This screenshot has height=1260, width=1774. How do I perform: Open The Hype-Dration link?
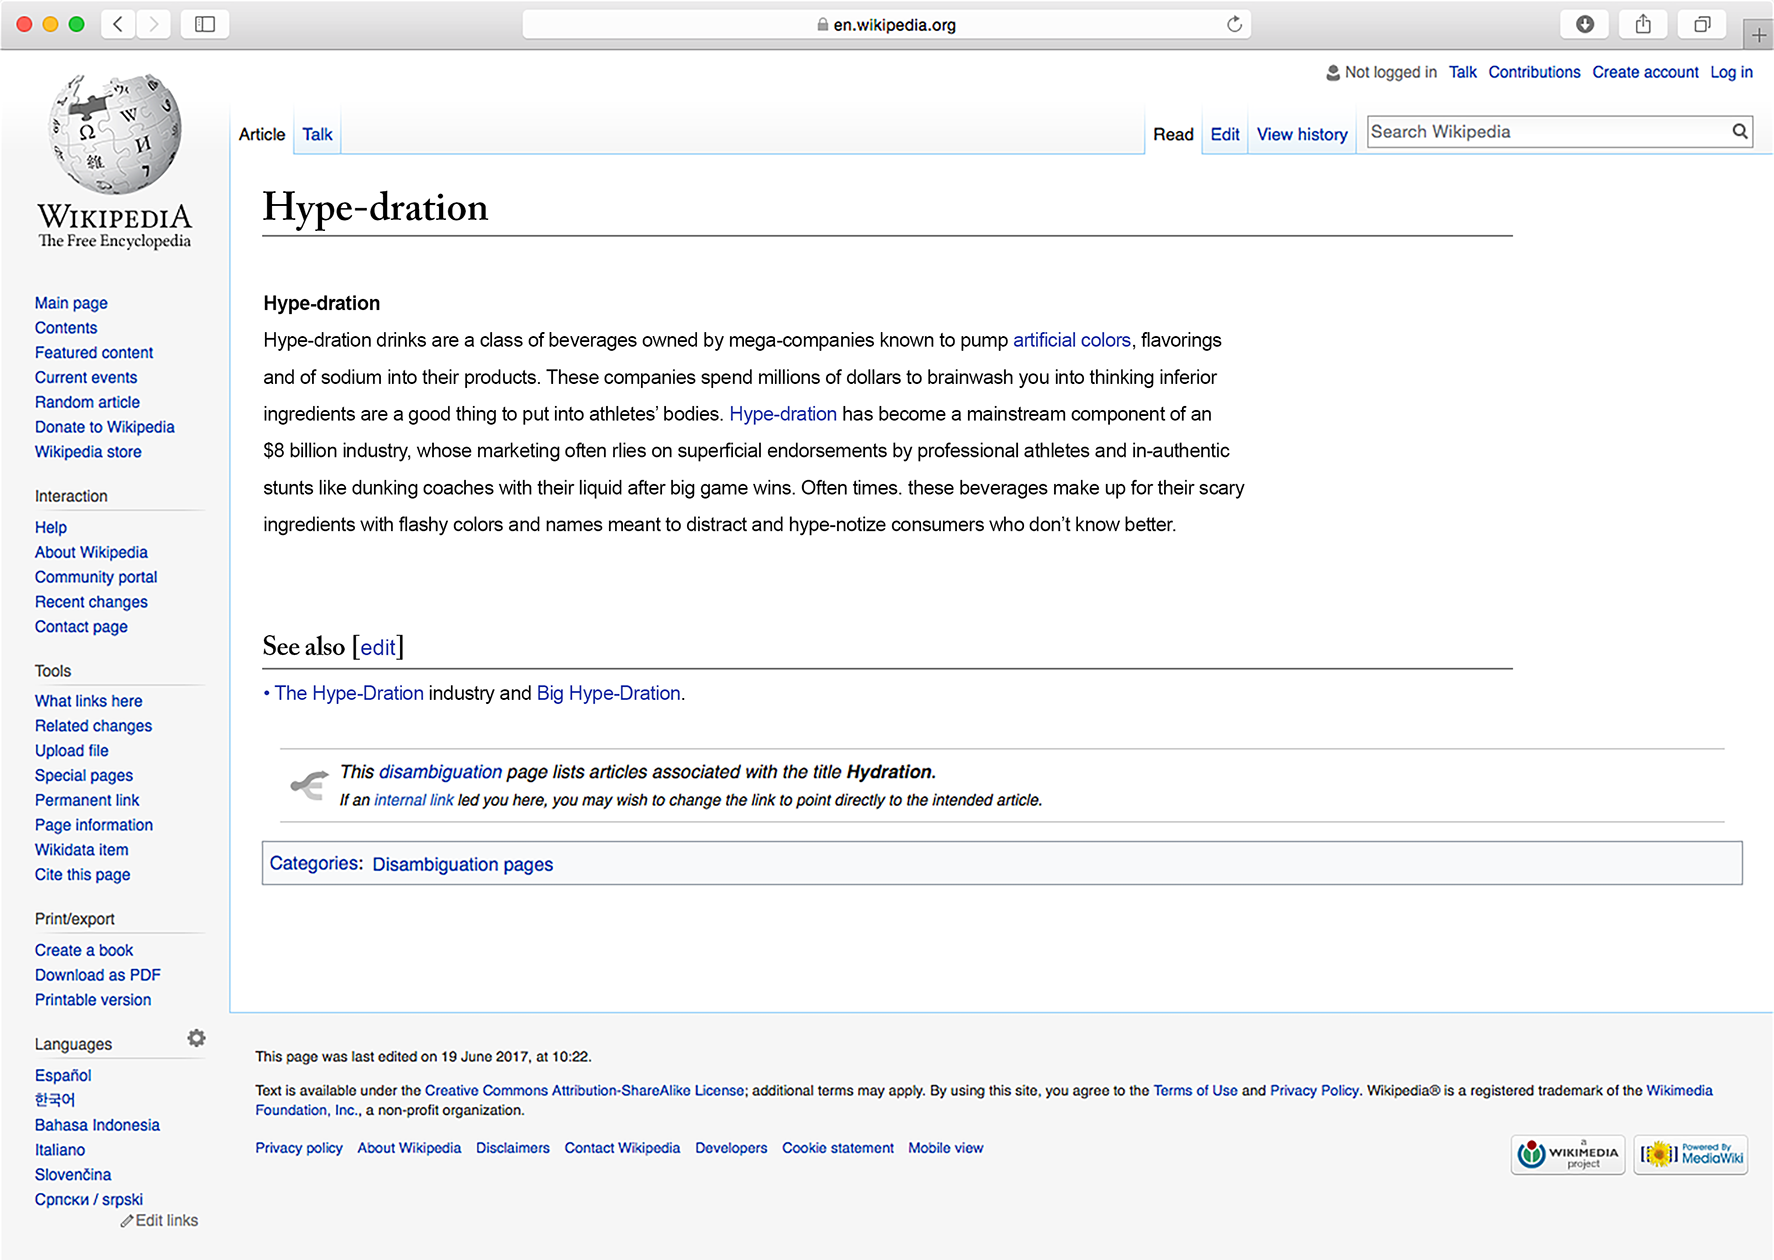pyautogui.click(x=349, y=693)
